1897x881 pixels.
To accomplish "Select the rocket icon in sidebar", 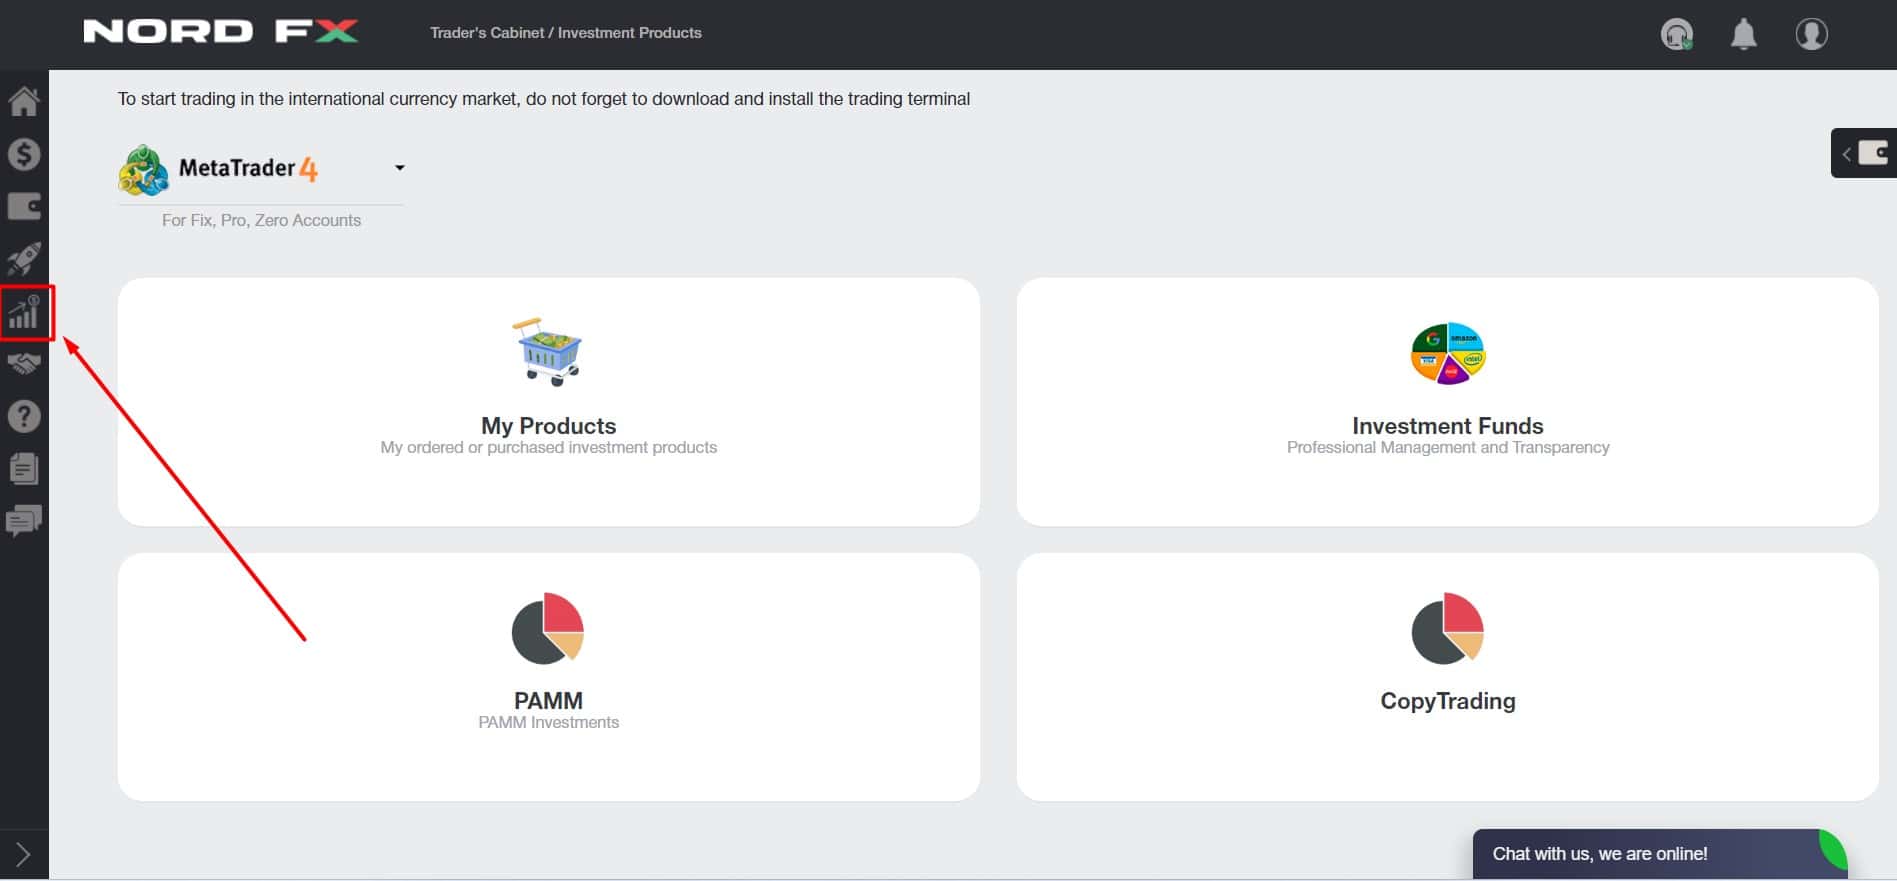I will pos(24,259).
